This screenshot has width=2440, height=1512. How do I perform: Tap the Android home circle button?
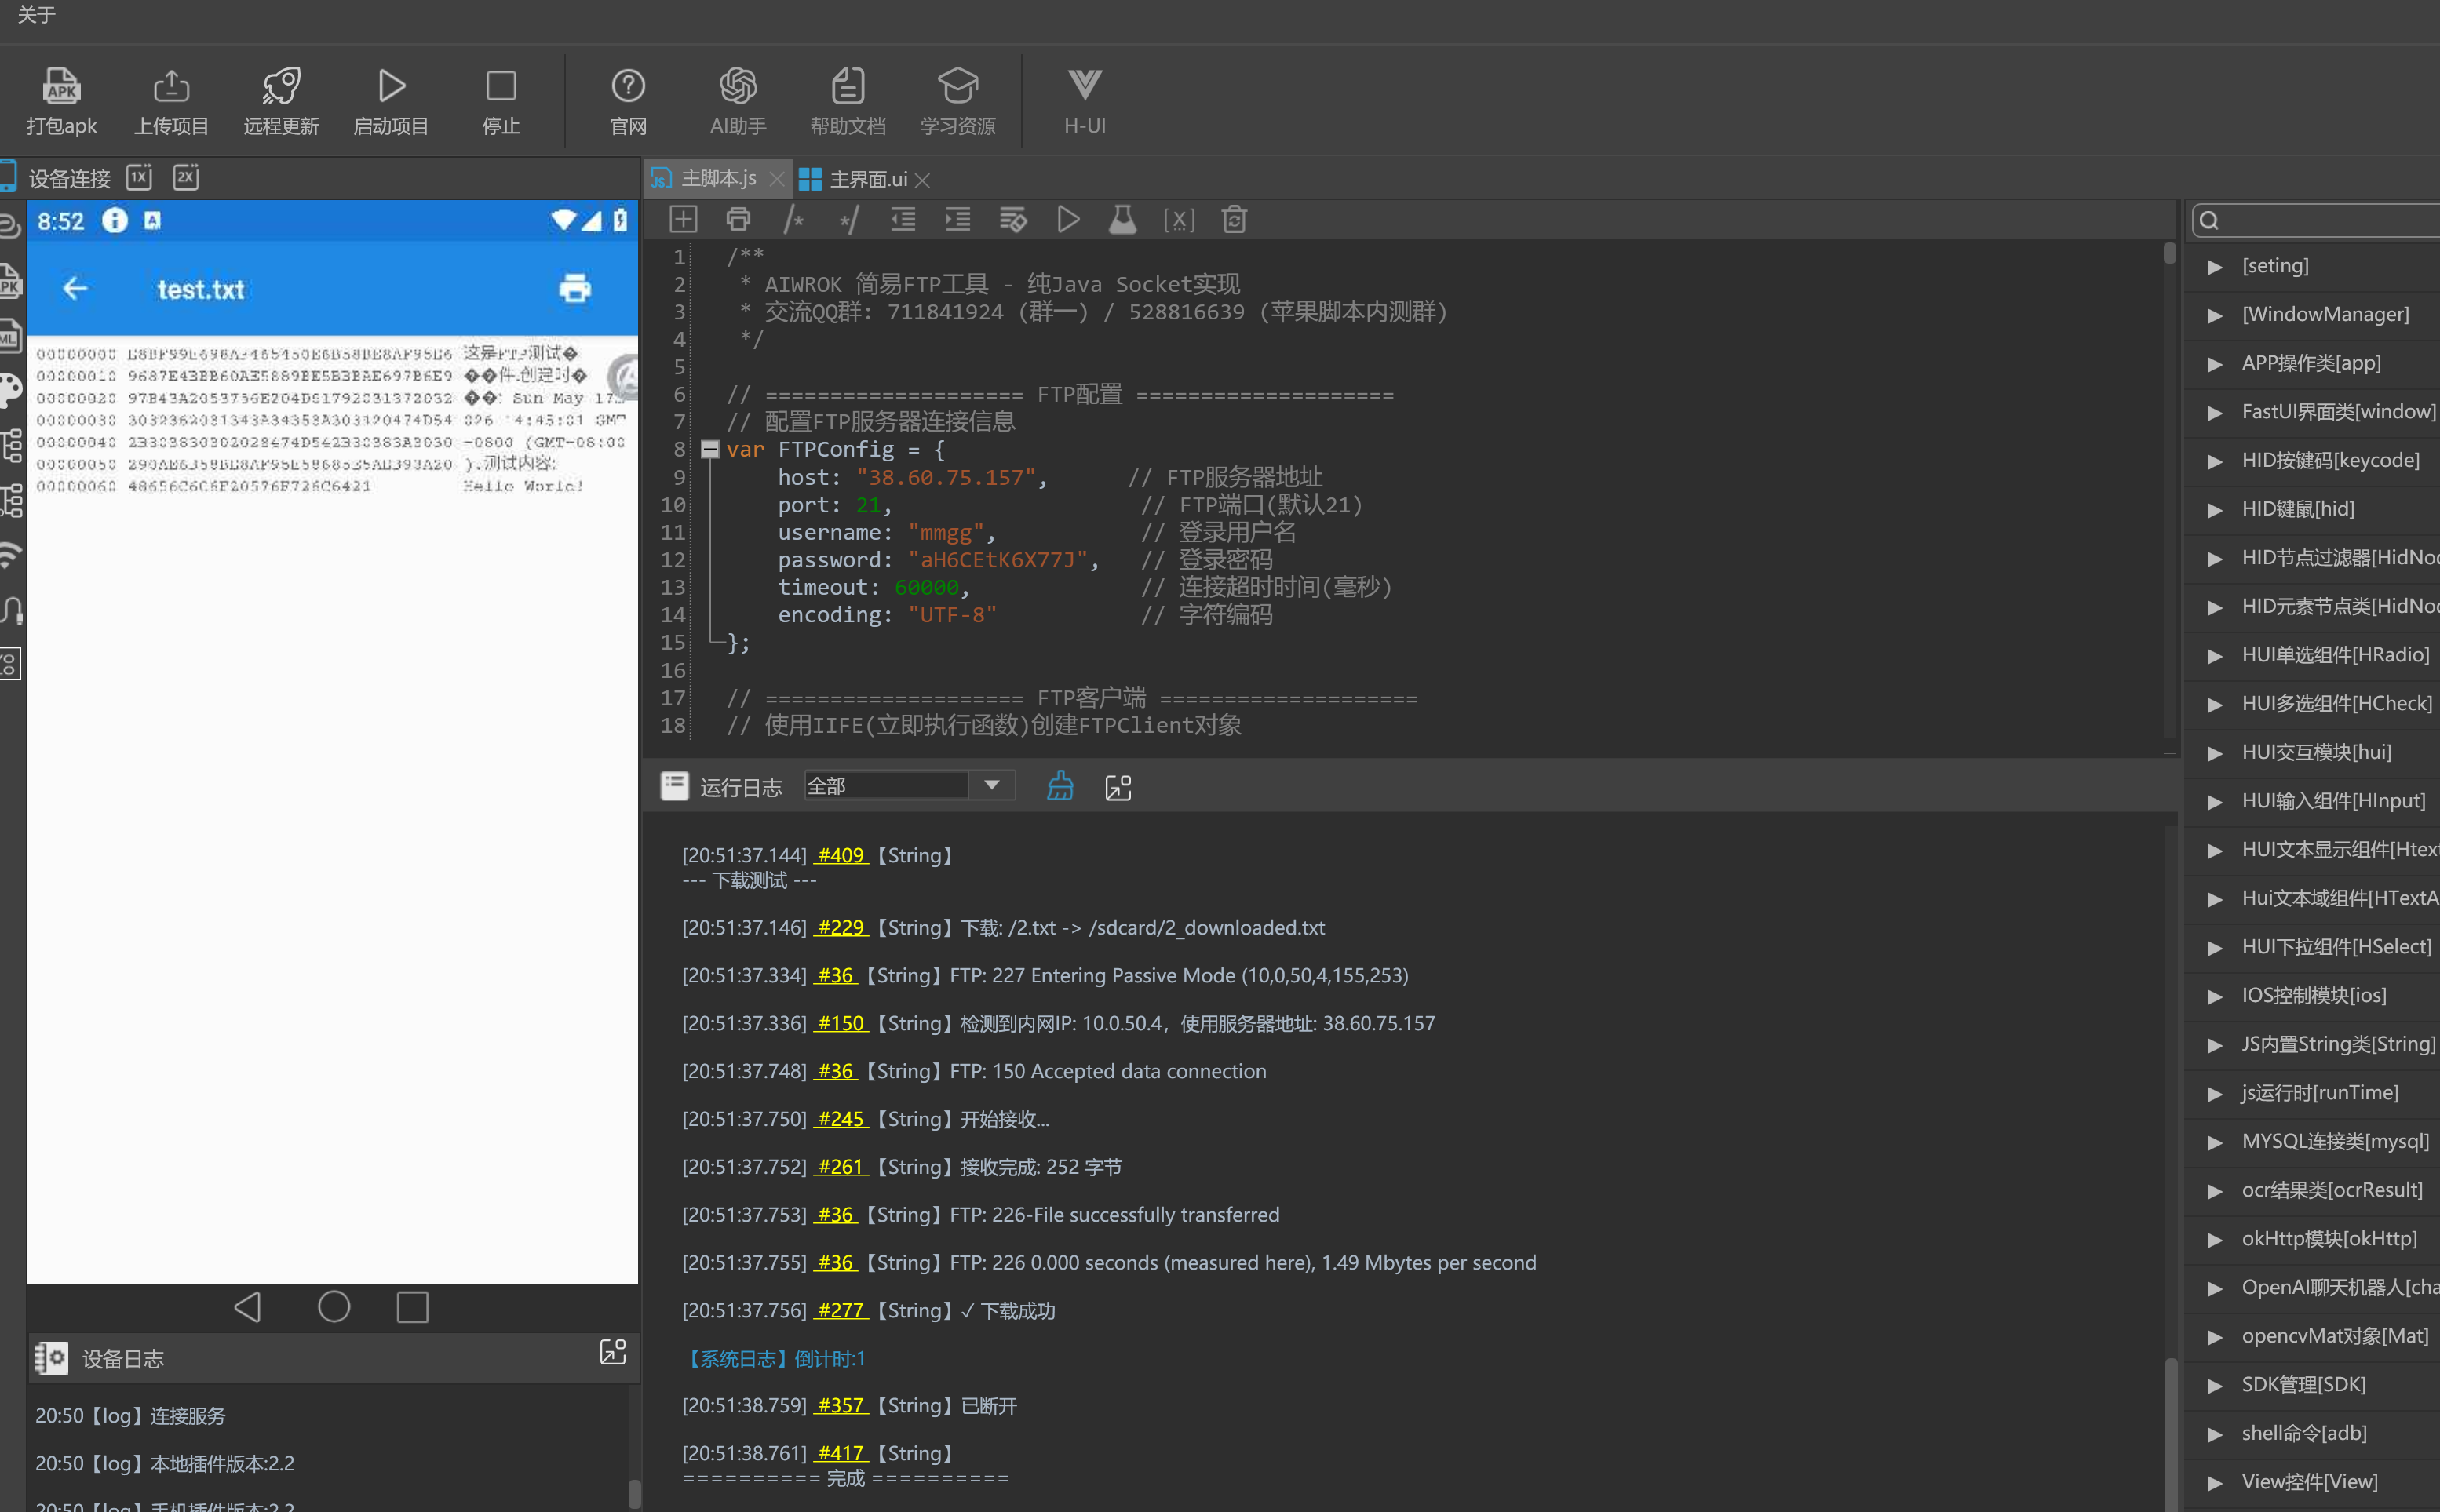coord(334,1306)
